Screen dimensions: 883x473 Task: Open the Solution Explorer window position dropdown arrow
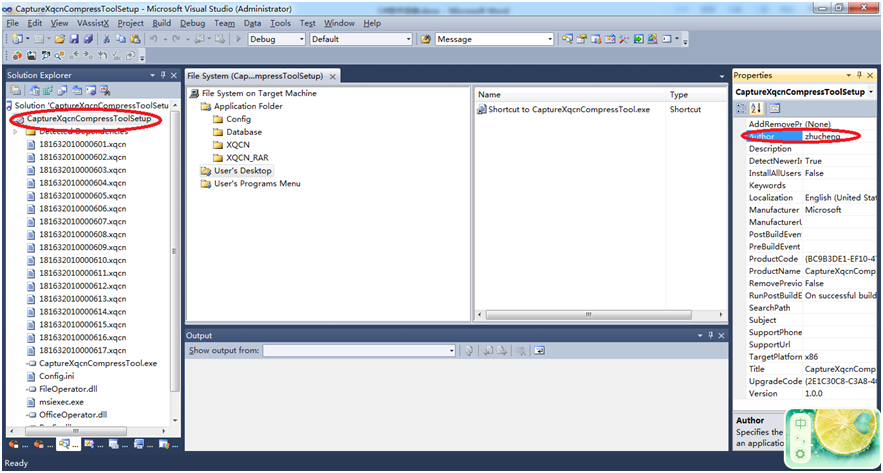[x=153, y=75]
